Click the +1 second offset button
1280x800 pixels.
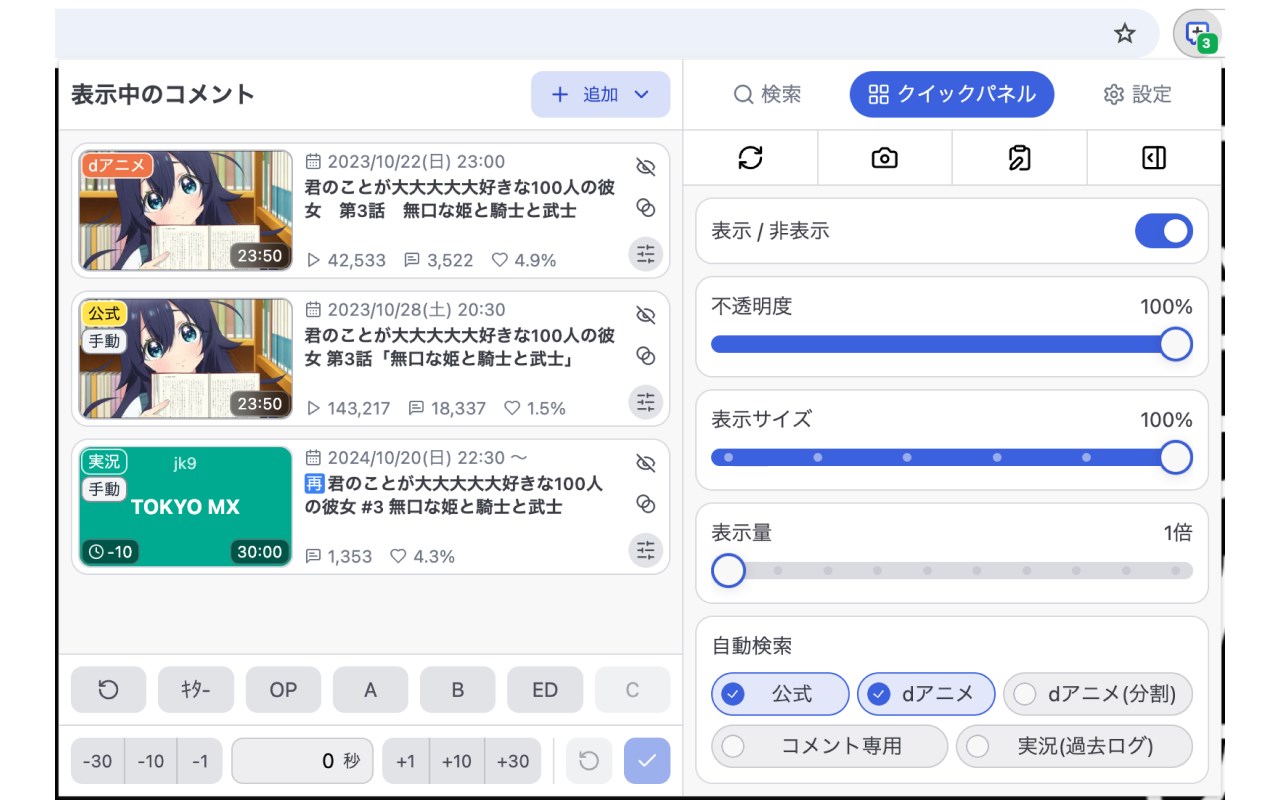405,761
